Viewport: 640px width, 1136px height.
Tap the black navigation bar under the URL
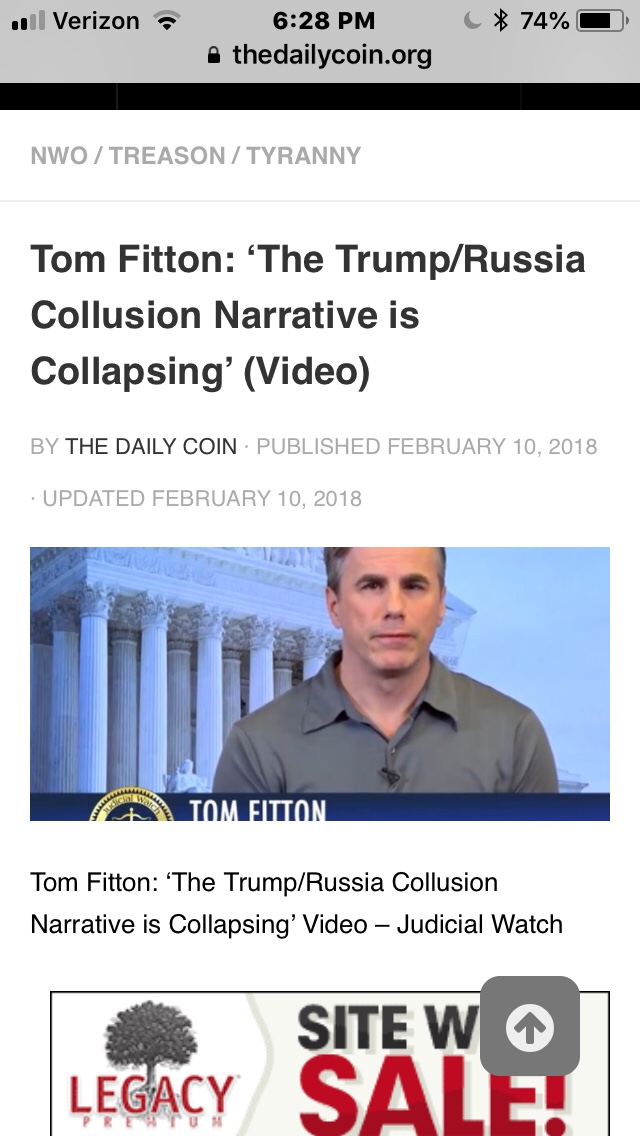click(x=320, y=96)
